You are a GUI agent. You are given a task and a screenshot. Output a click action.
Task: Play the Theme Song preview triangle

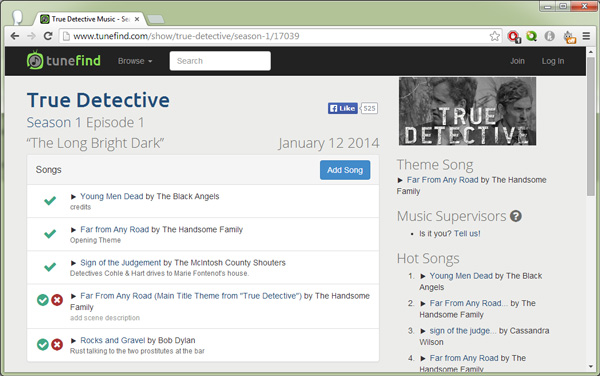(x=400, y=180)
